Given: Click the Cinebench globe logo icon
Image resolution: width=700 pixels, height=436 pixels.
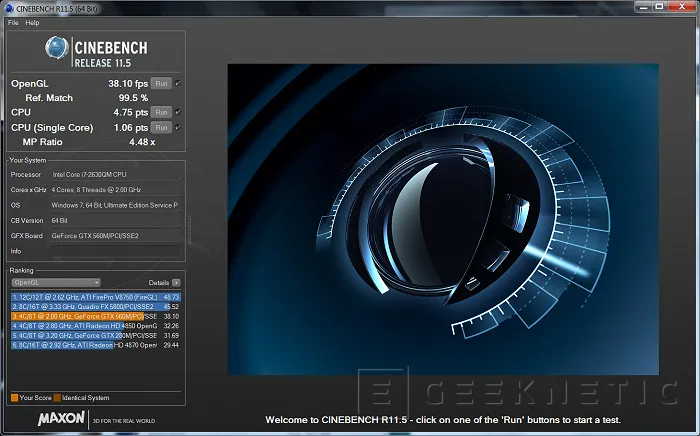Looking at the screenshot, I should (57, 48).
